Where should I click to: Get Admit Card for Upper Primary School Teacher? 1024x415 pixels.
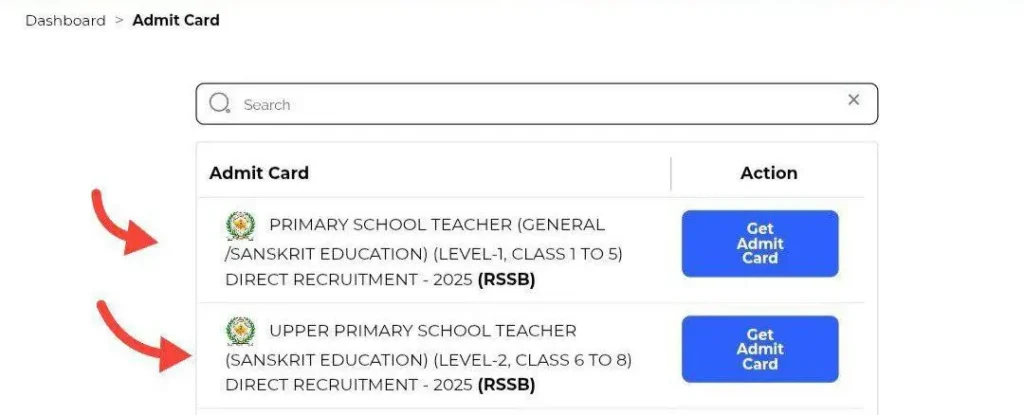pyautogui.click(x=760, y=349)
